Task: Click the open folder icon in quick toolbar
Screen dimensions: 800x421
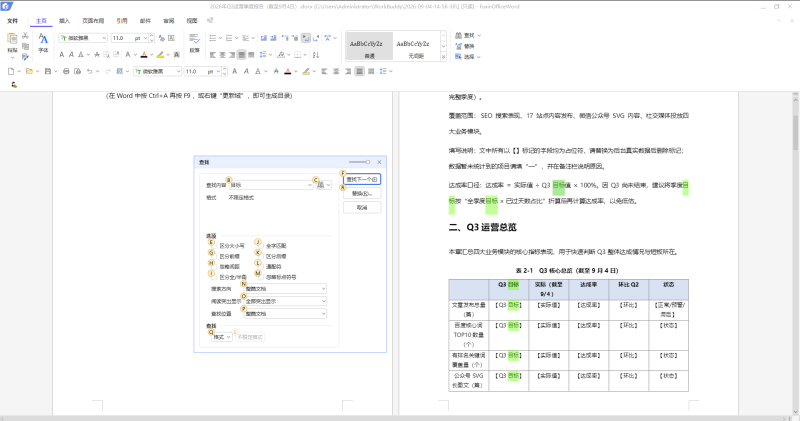Action: coord(29,71)
